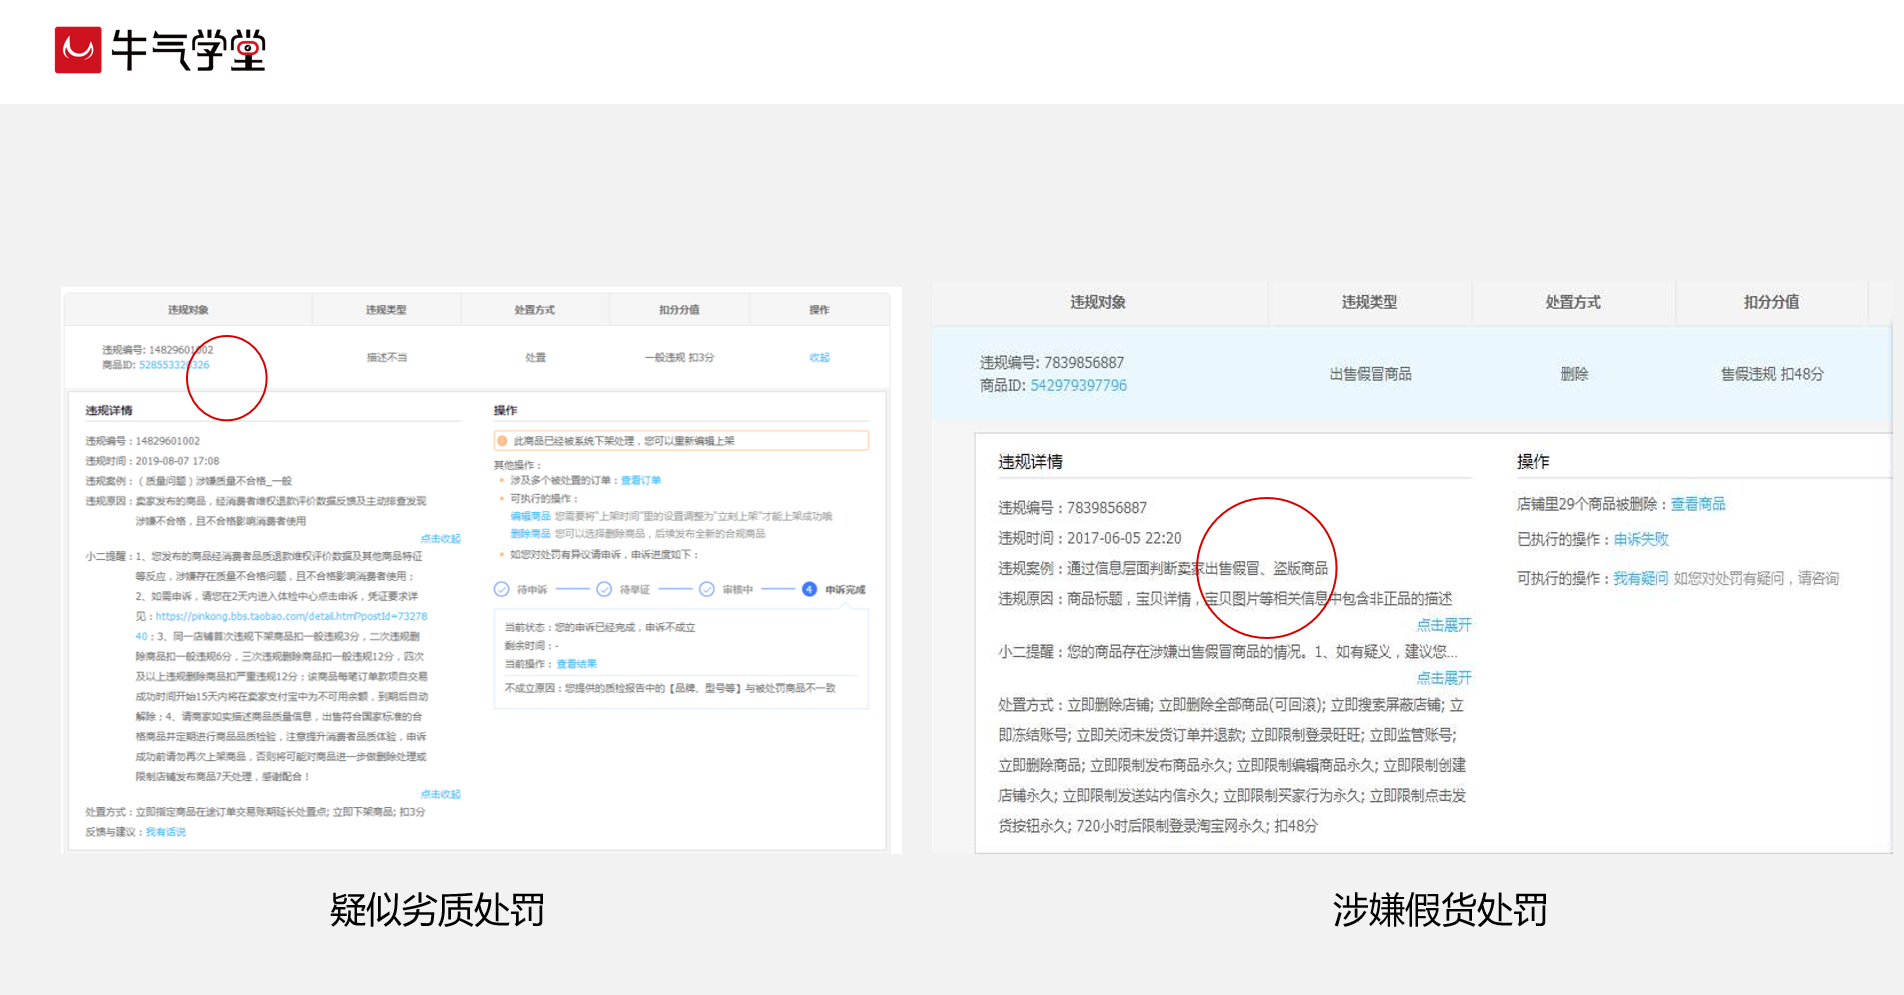Viewport: 1904px width, 995px height.
Task: Click the 申诉完成 step label
Action: click(x=845, y=590)
